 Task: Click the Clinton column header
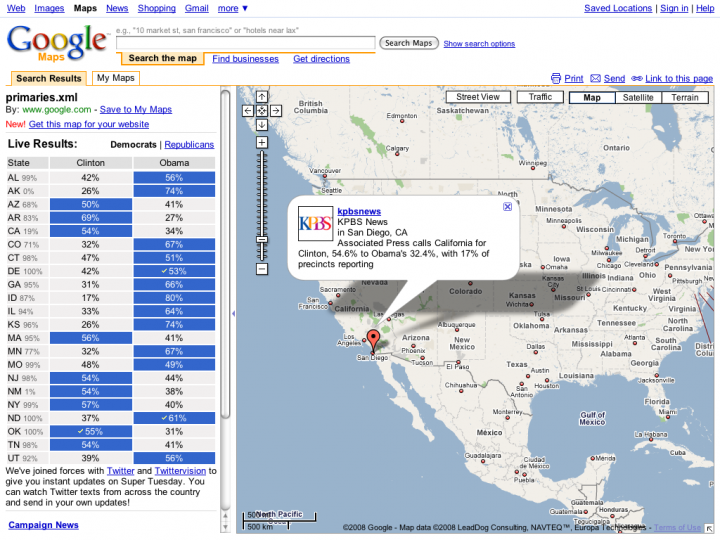[x=90, y=163]
